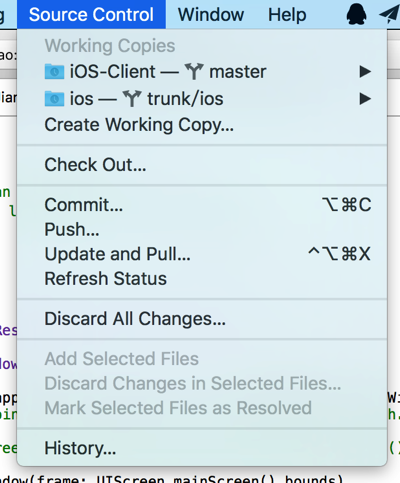Select the ios — trunk/ios working copy
400x483 pixels.
coord(202,99)
